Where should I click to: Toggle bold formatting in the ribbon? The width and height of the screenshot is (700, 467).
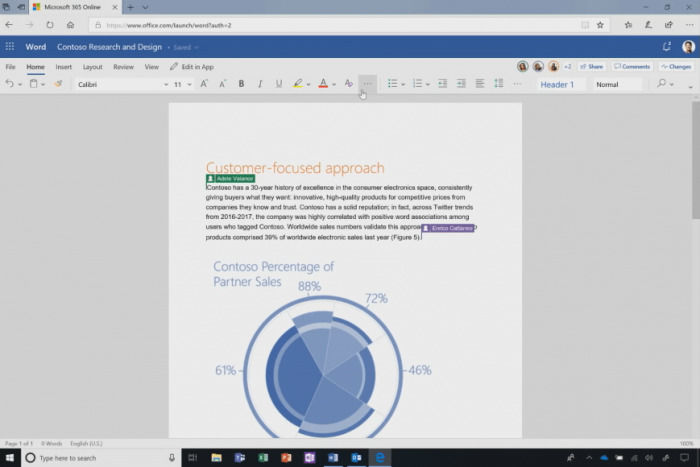click(x=242, y=84)
